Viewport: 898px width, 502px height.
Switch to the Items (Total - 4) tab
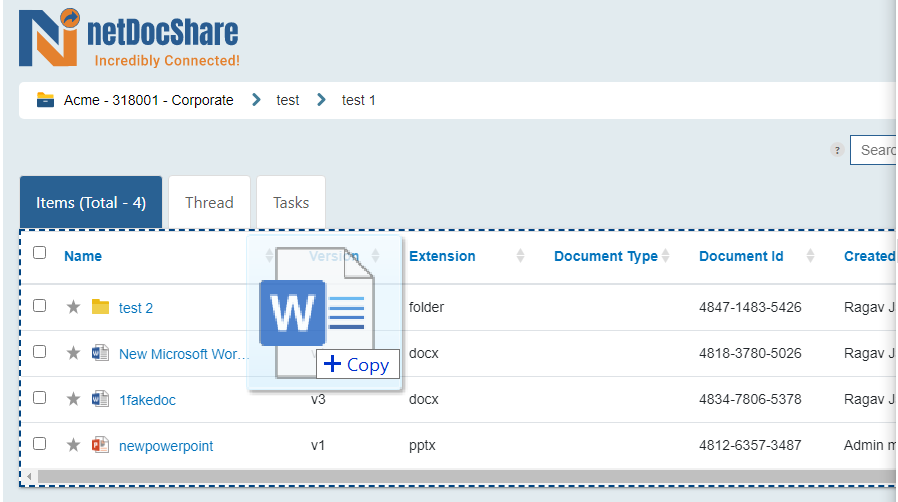click(91, 203)
